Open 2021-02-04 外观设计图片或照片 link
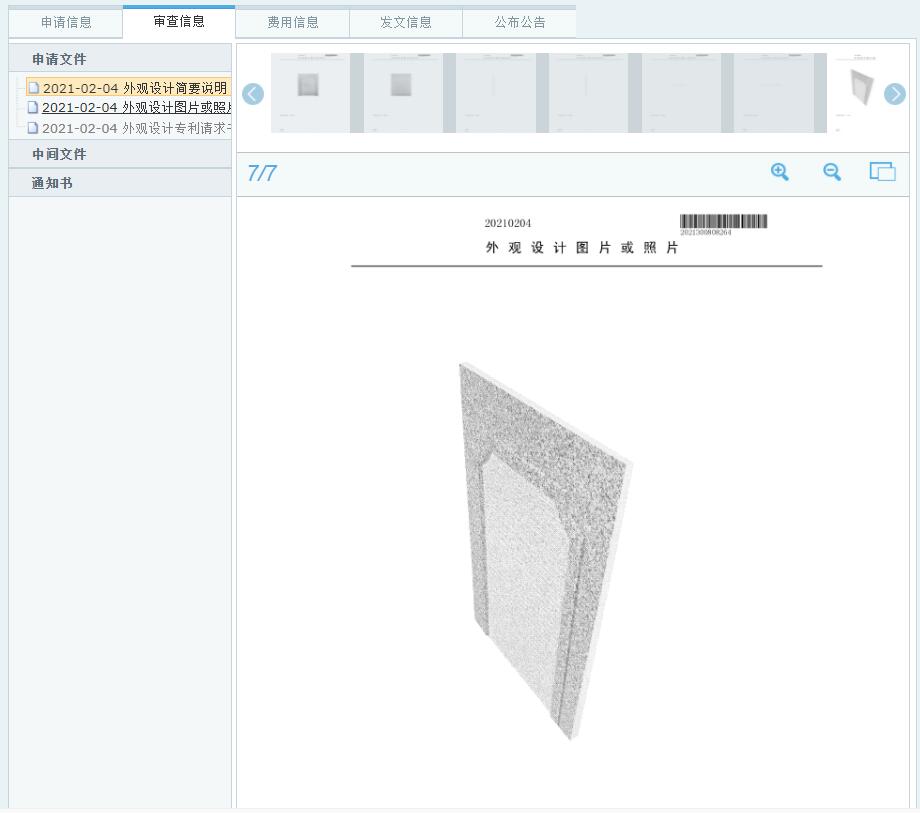 point(136,107)
